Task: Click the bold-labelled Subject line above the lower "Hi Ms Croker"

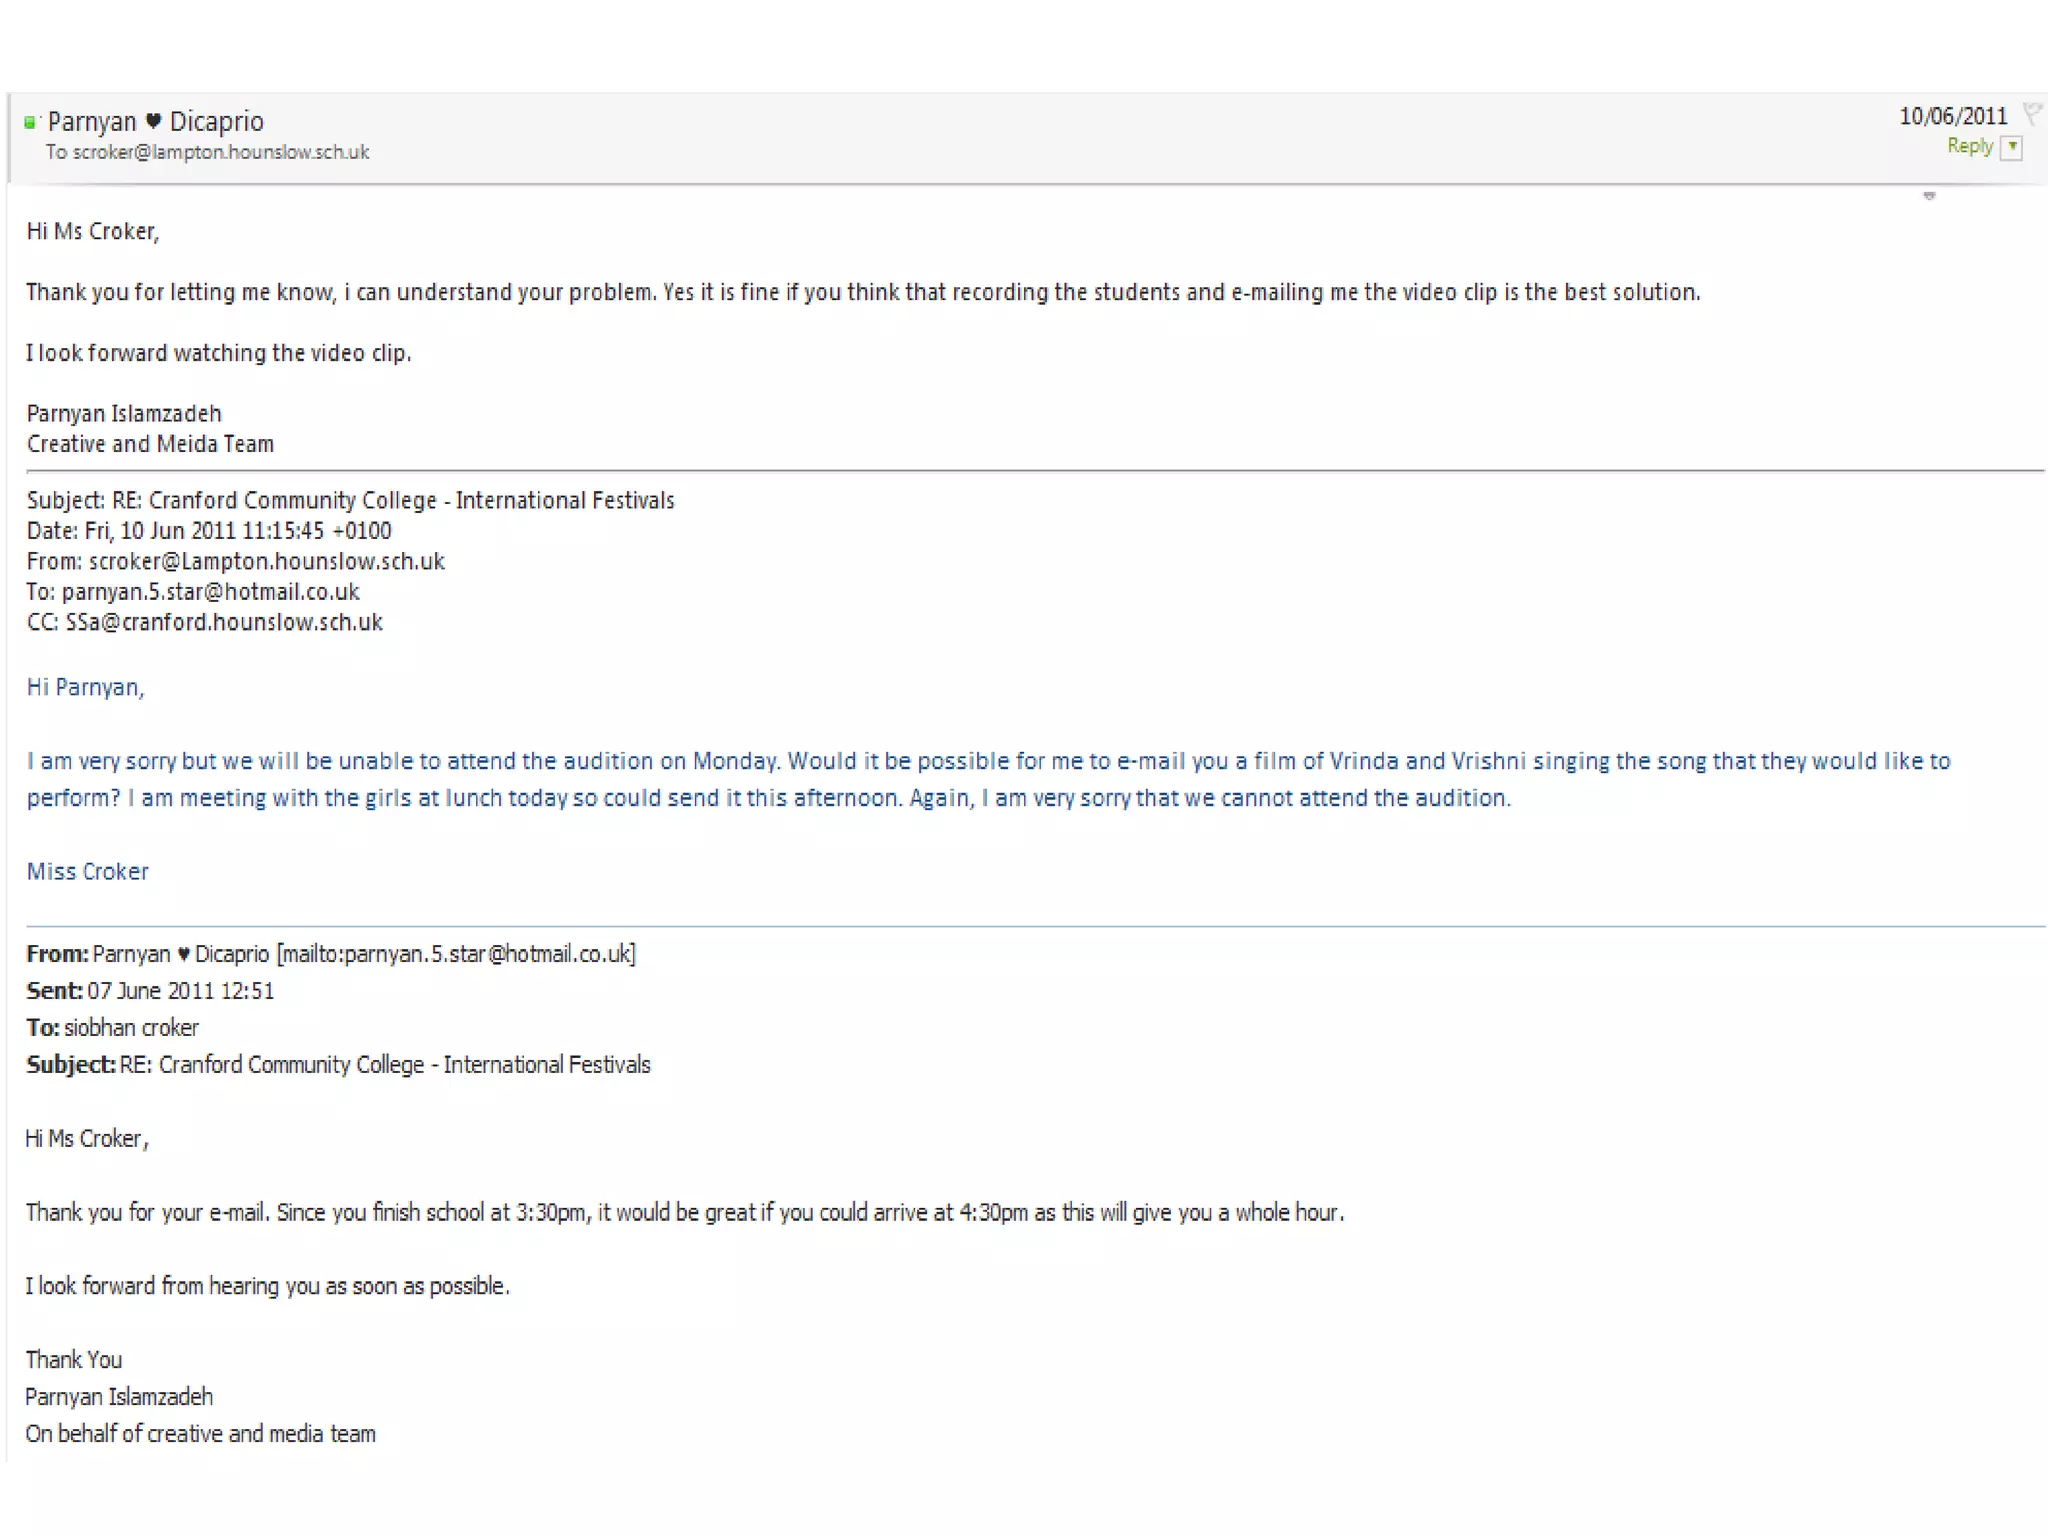Action: pos(338,1065)
